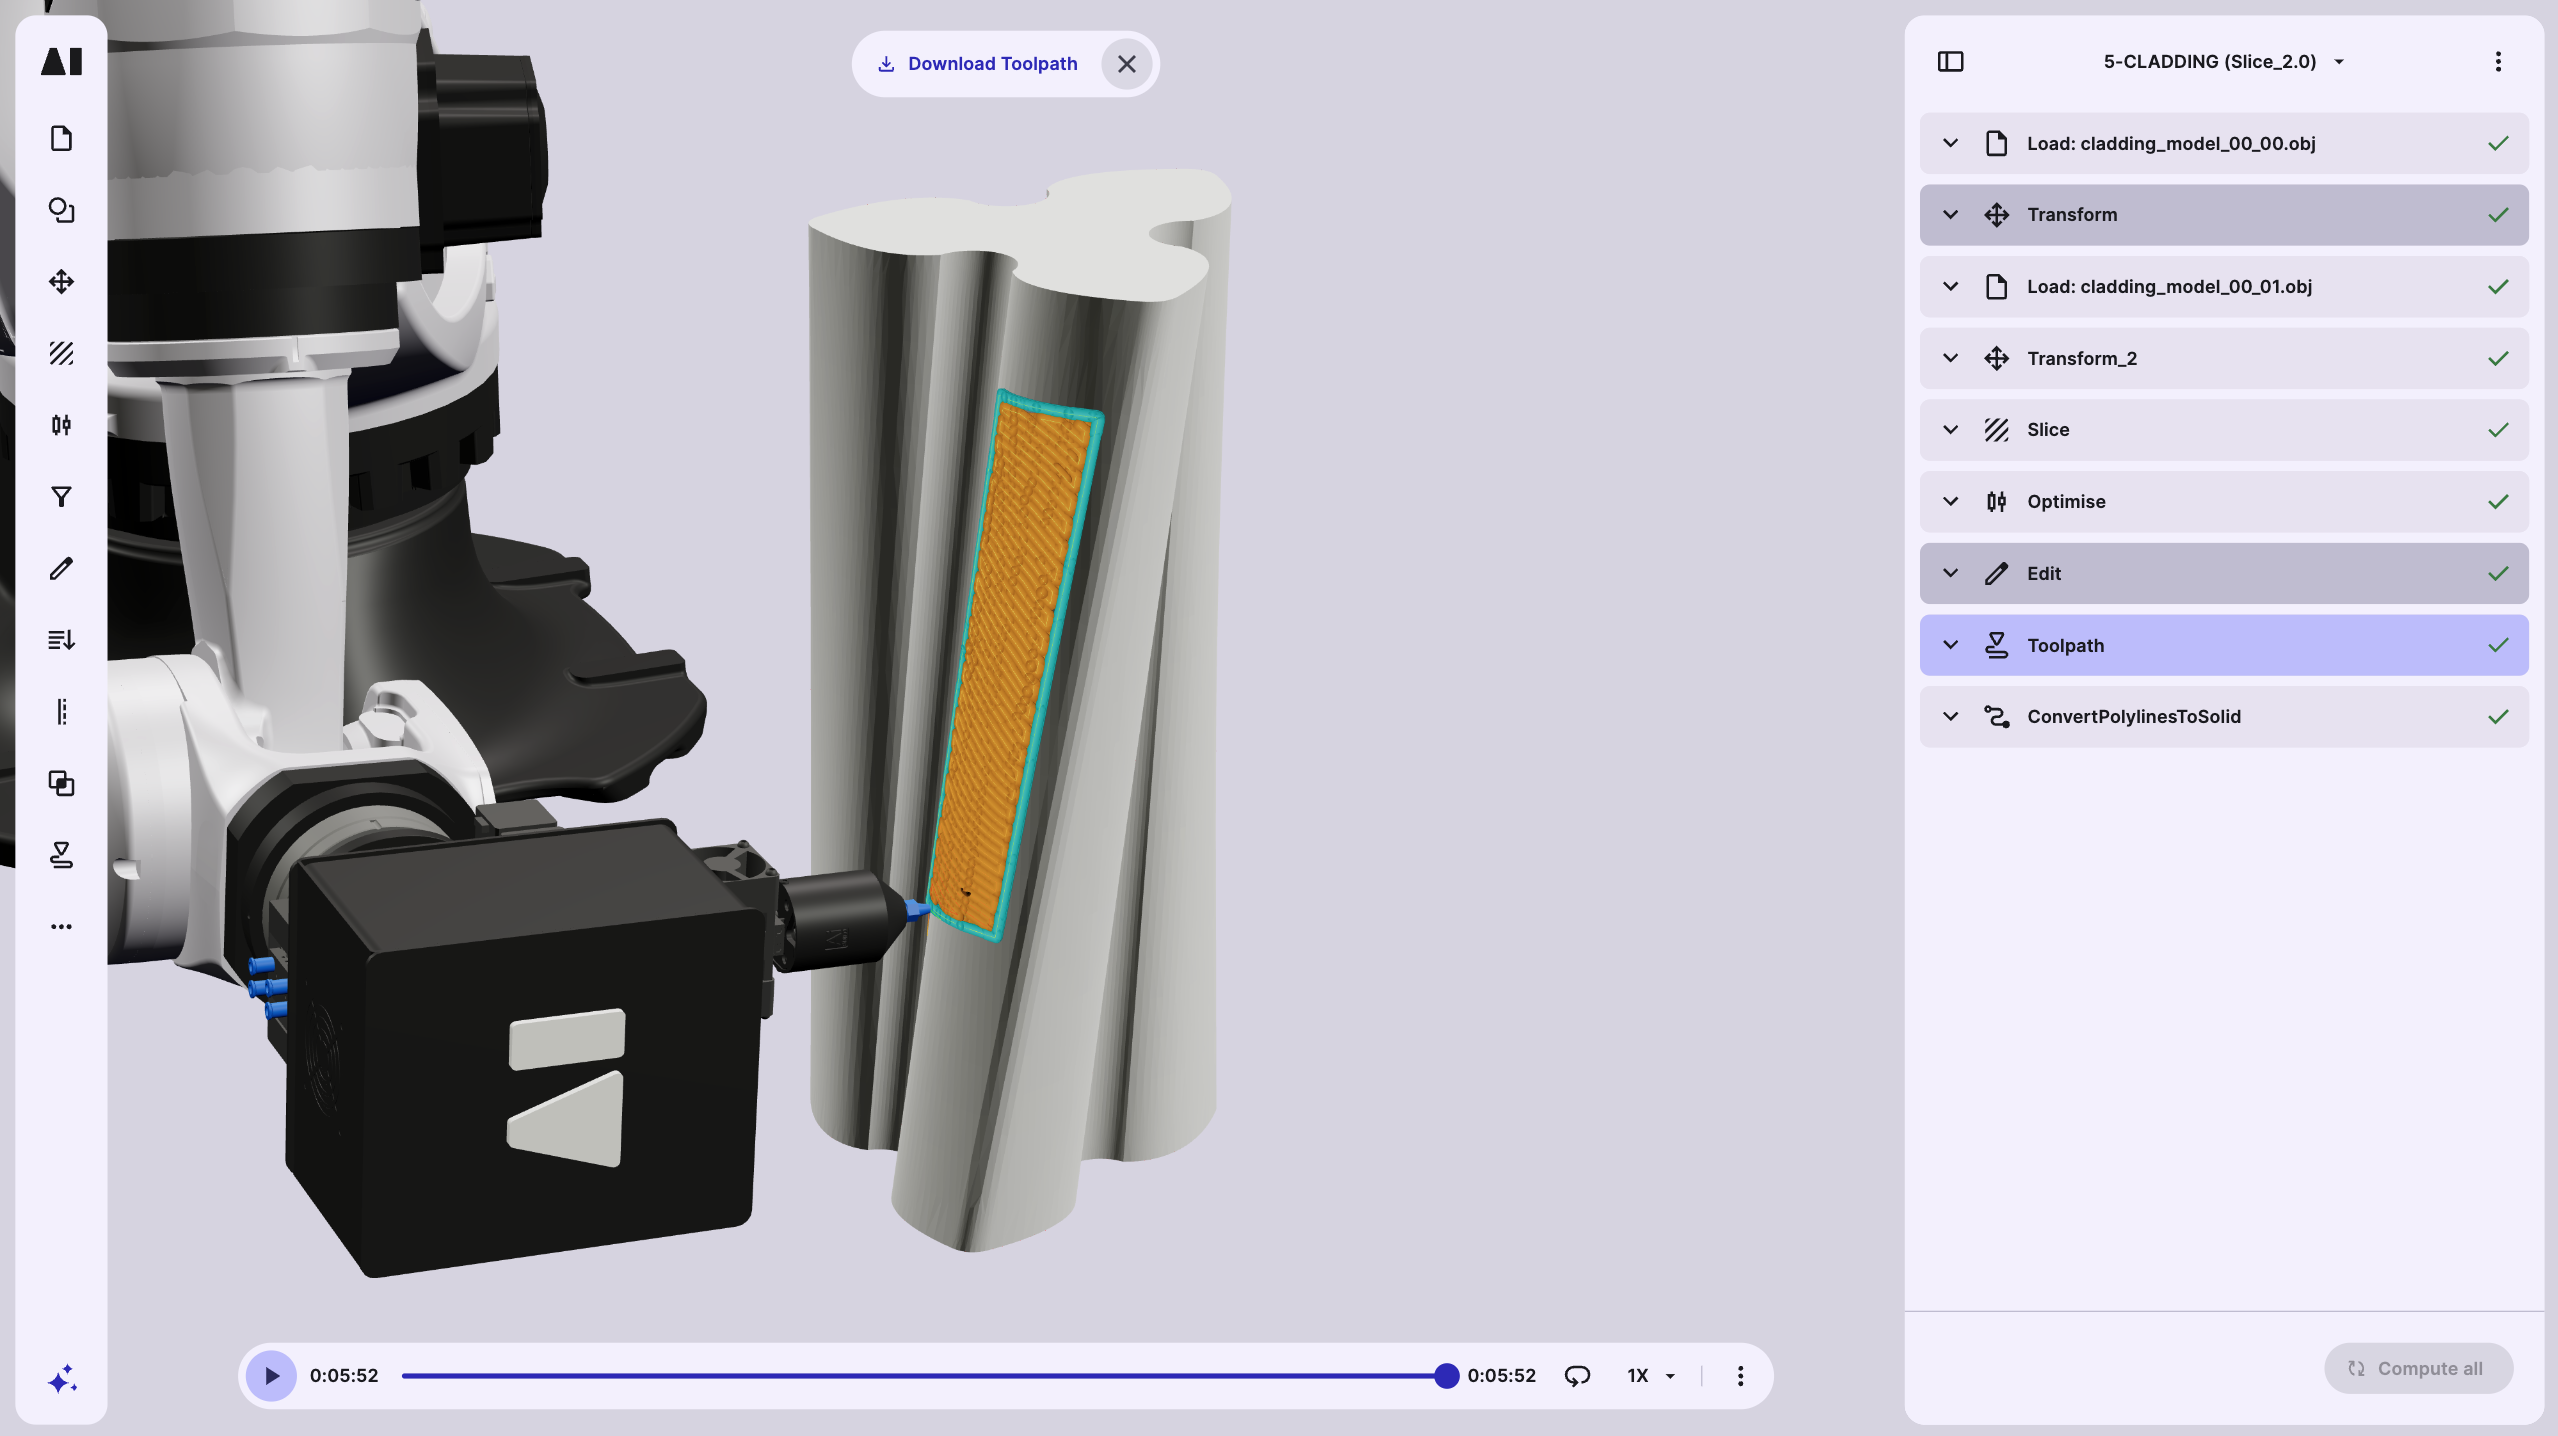Click the sparkle AI icon at bottom left
Screen dimensions: 2558x1436
[61, 1381]
